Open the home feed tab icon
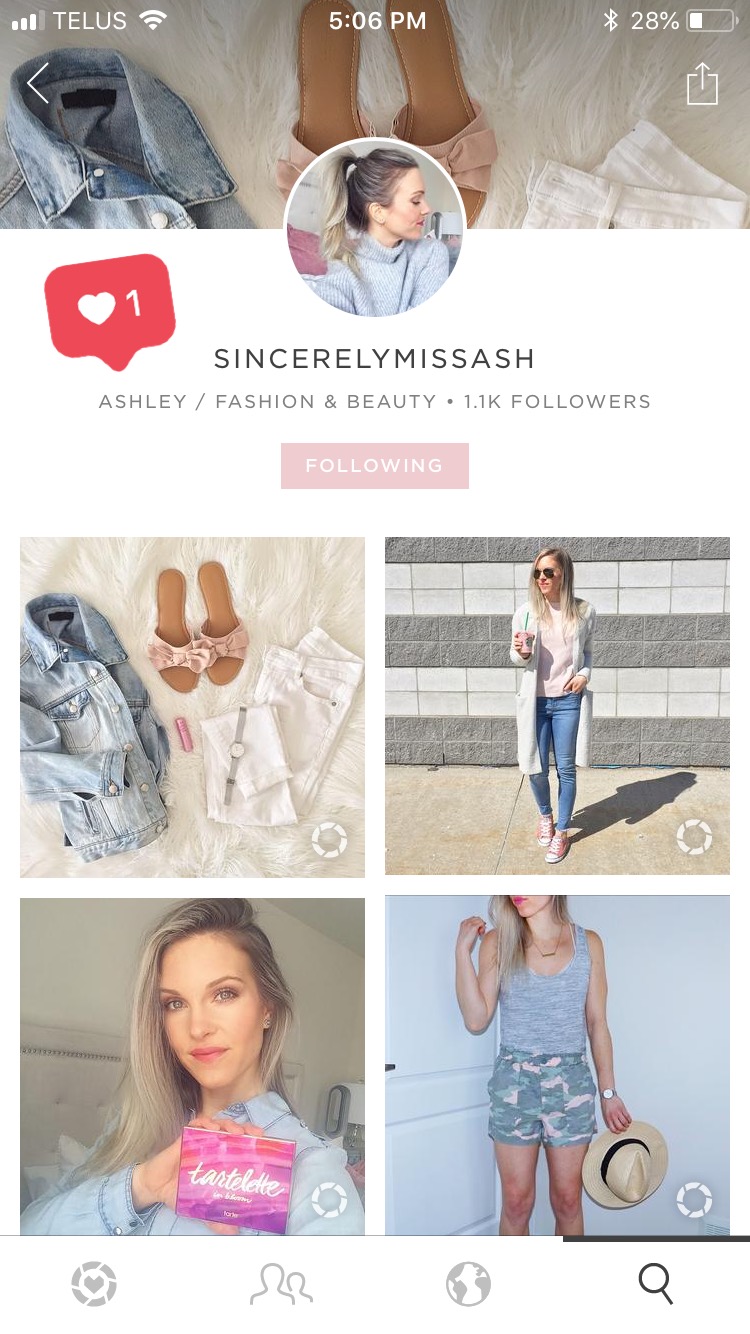This screenshot has width=750, height=1334. tap(94, 1283)
